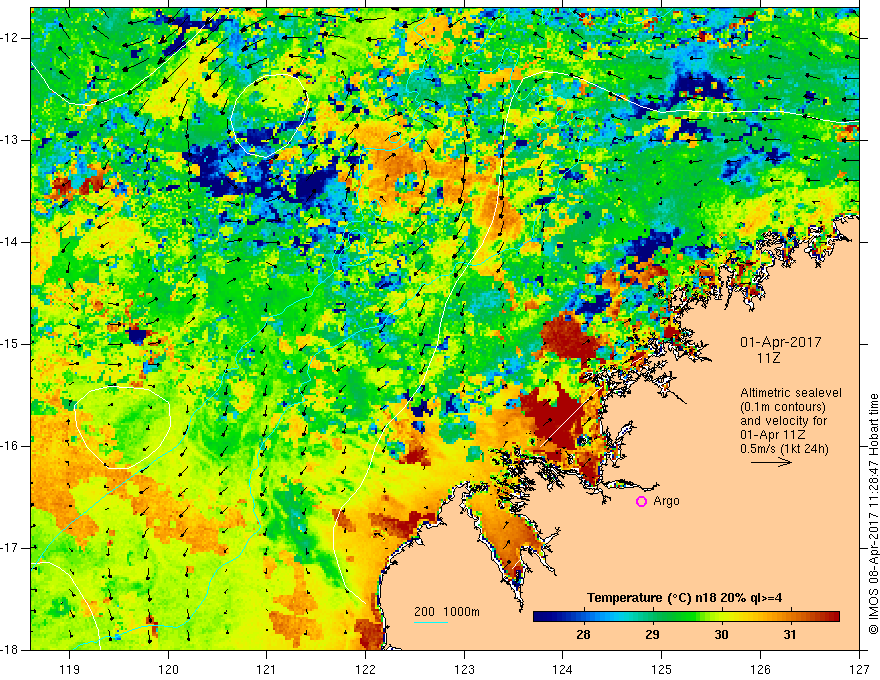Click the magenta Argo circle marker
The height and width of the screenshot is (680, 880).
pos(641,502)
